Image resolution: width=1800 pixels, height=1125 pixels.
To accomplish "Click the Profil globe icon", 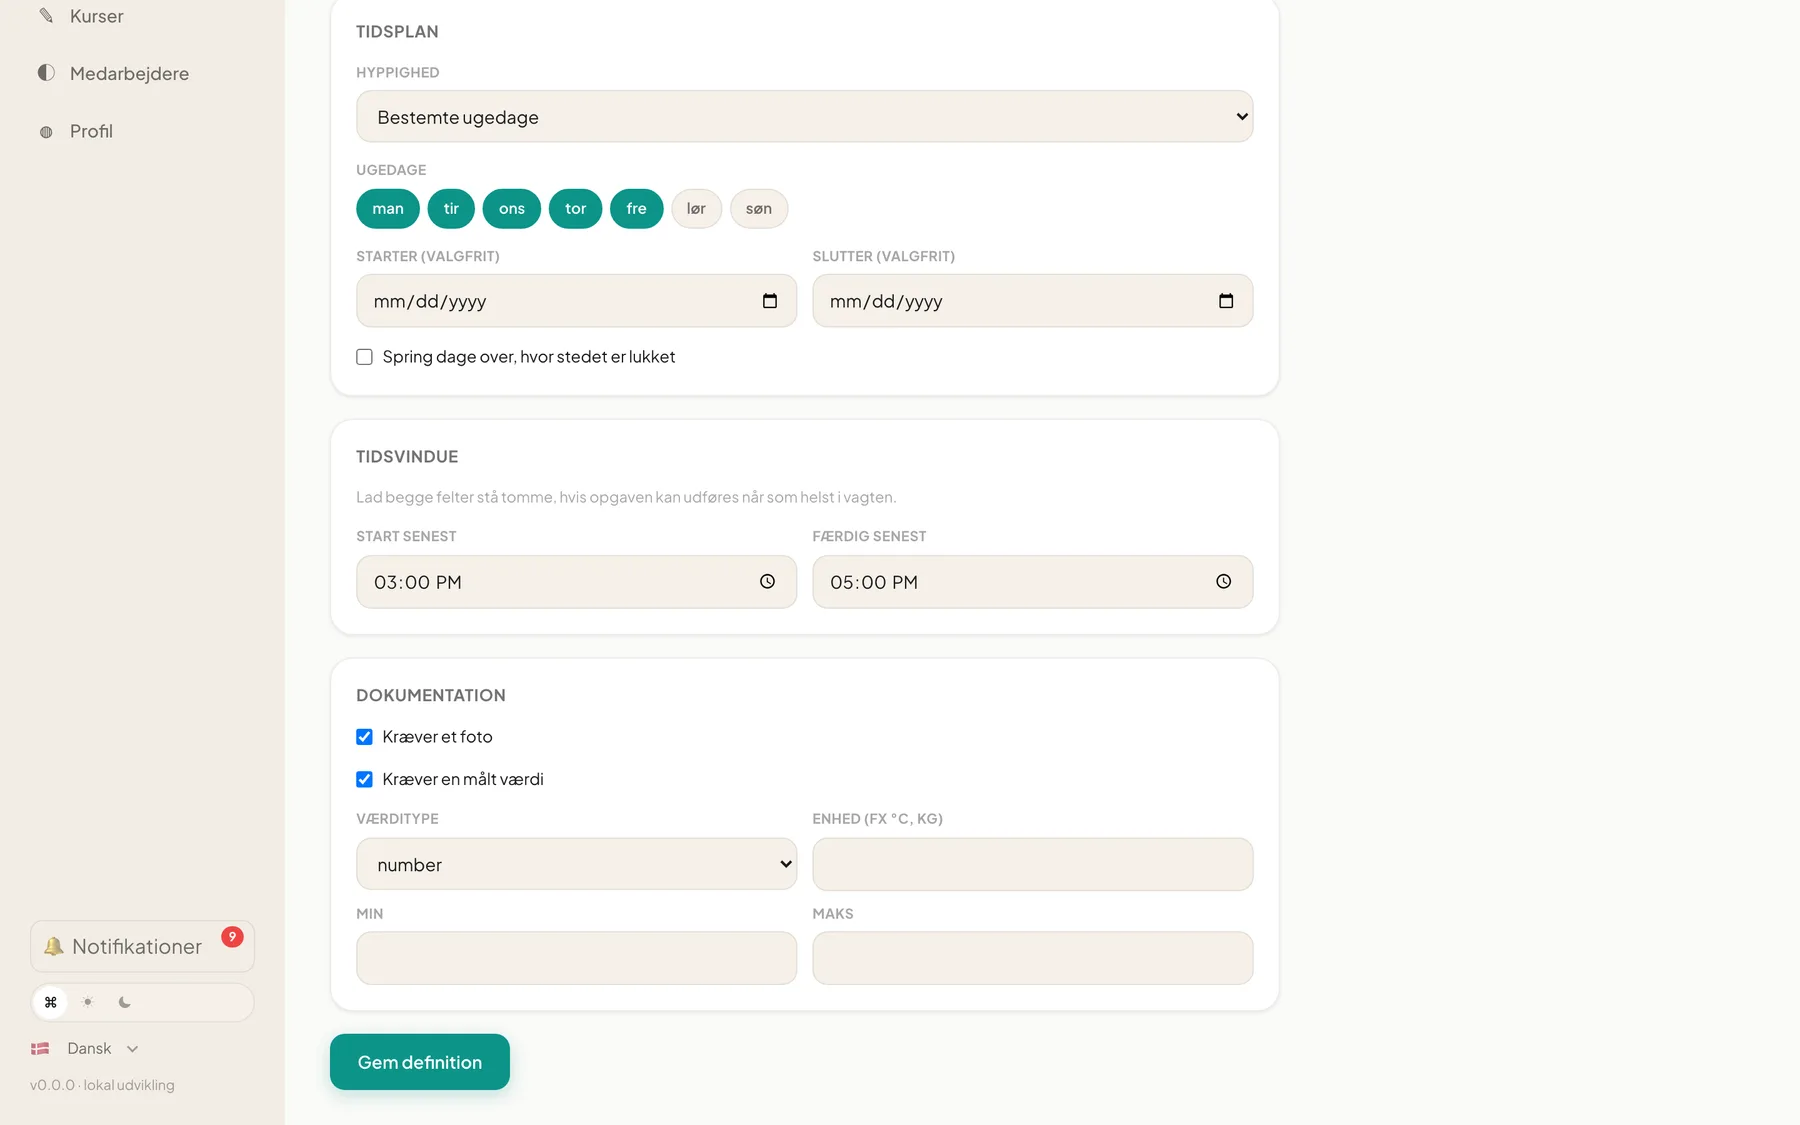I will pos(46,132).
